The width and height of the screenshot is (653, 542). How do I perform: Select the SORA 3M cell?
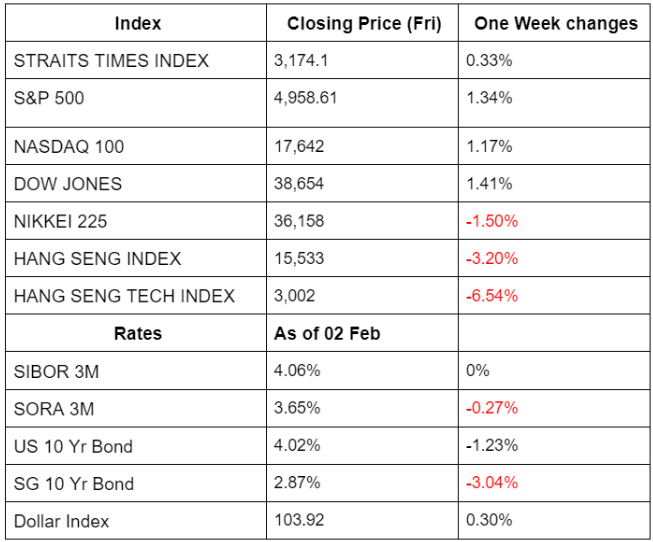[55, 408]
